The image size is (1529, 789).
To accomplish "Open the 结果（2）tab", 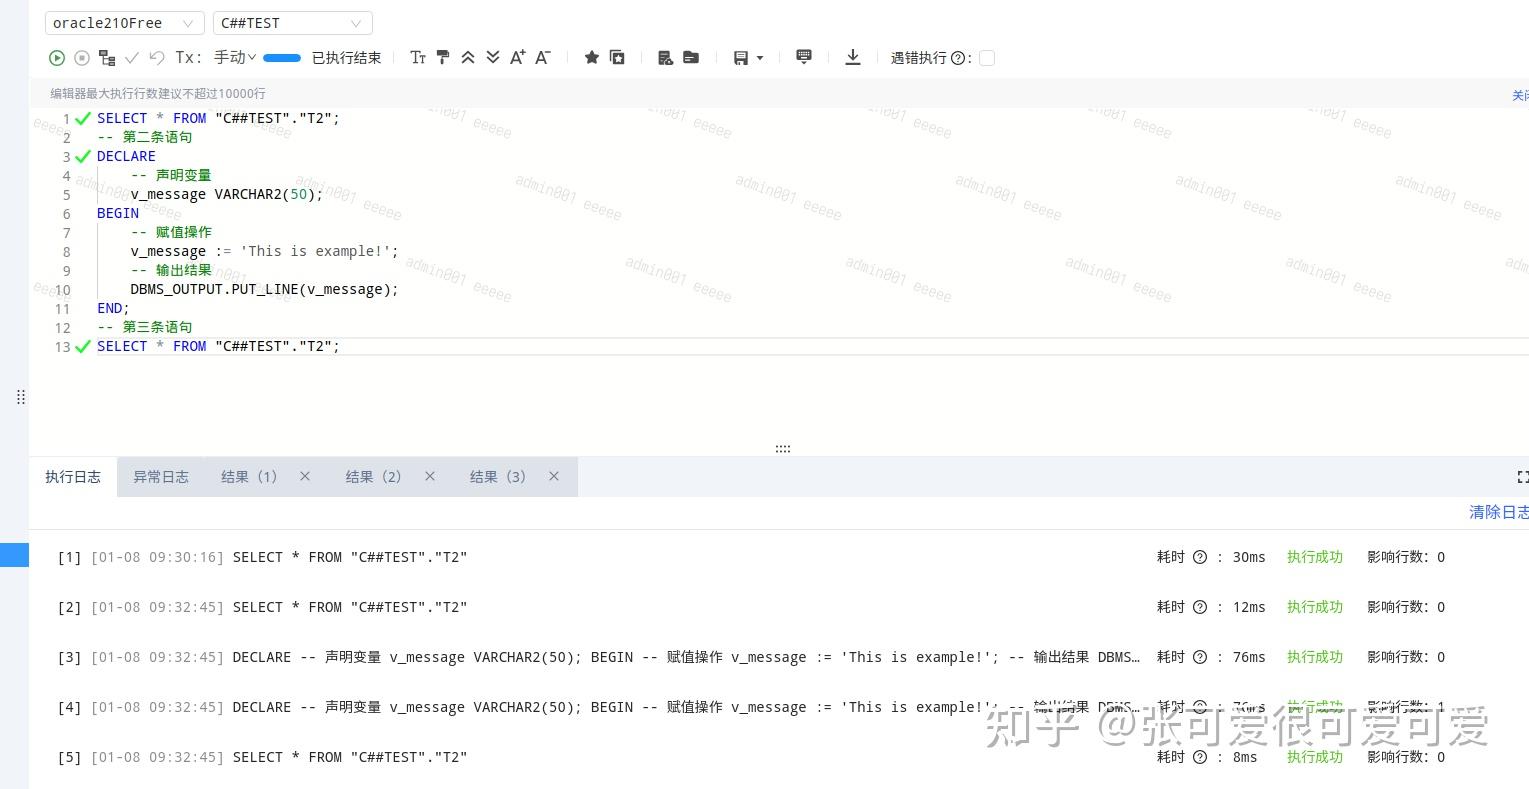I will tap(373, 477).
